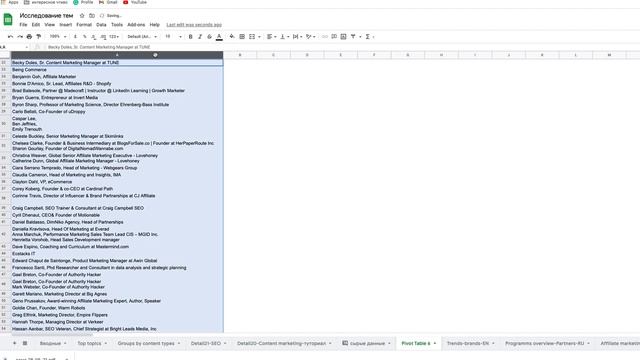Format as currency icon
The width and height of the screenshot is (640, 360).
[75, 37]
